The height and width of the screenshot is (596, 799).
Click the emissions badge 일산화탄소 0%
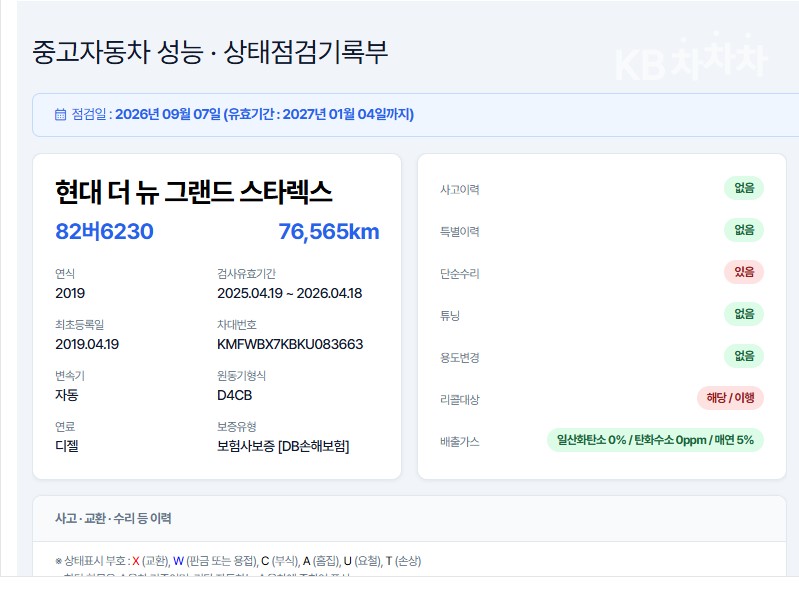click(655, 440)
